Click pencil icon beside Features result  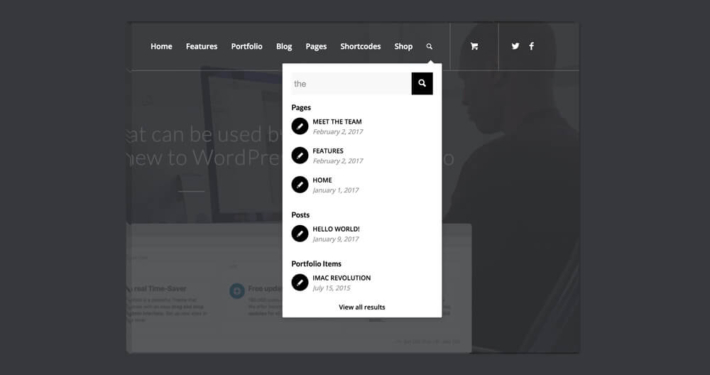(x=300, y=155)
